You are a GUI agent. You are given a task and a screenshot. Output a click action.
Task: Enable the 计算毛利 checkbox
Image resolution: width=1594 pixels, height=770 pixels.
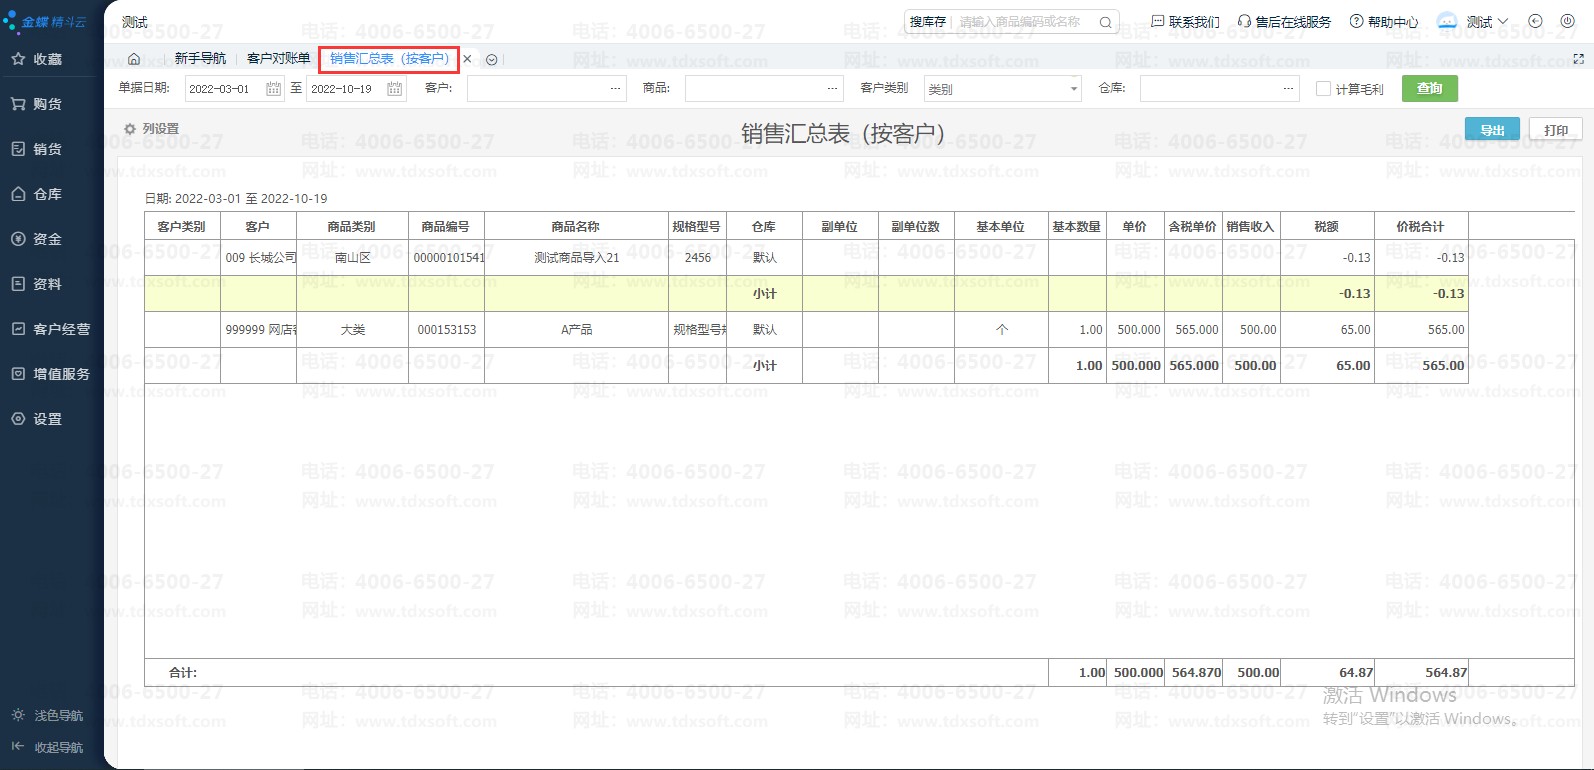[1323, 89]
